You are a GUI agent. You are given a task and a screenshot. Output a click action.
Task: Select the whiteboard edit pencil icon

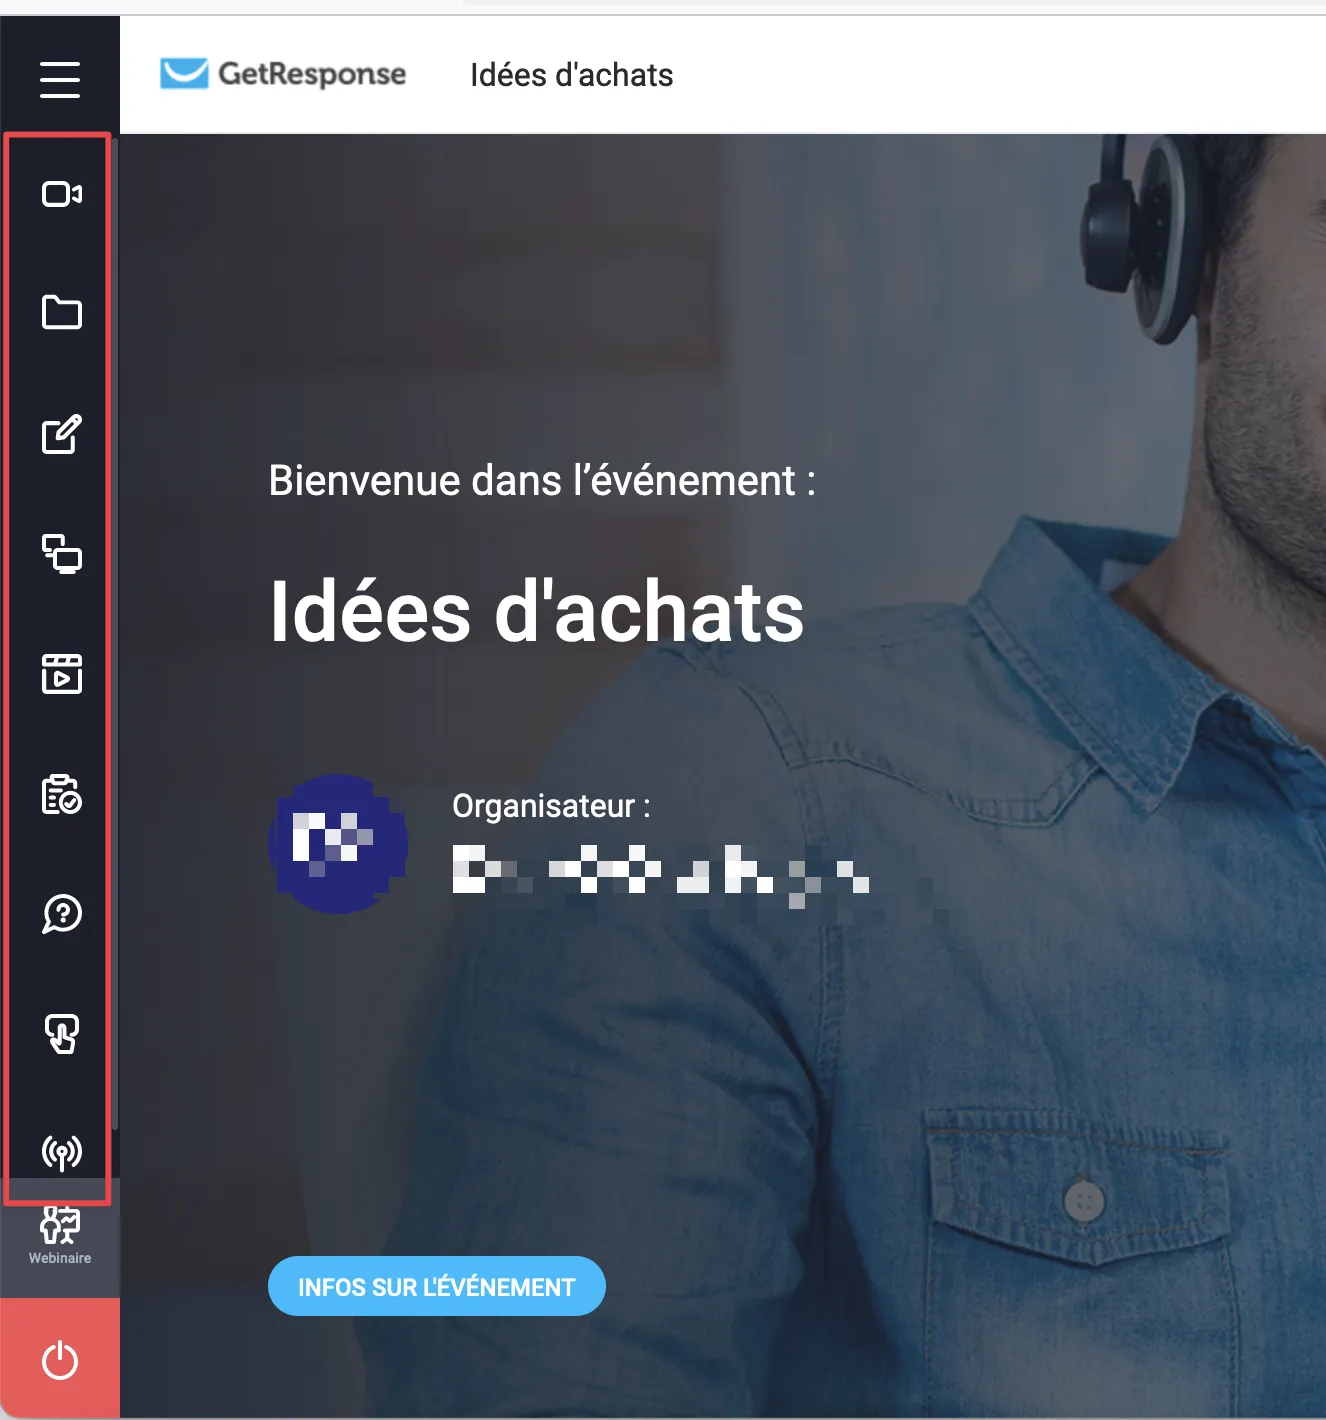pos(61,434)
